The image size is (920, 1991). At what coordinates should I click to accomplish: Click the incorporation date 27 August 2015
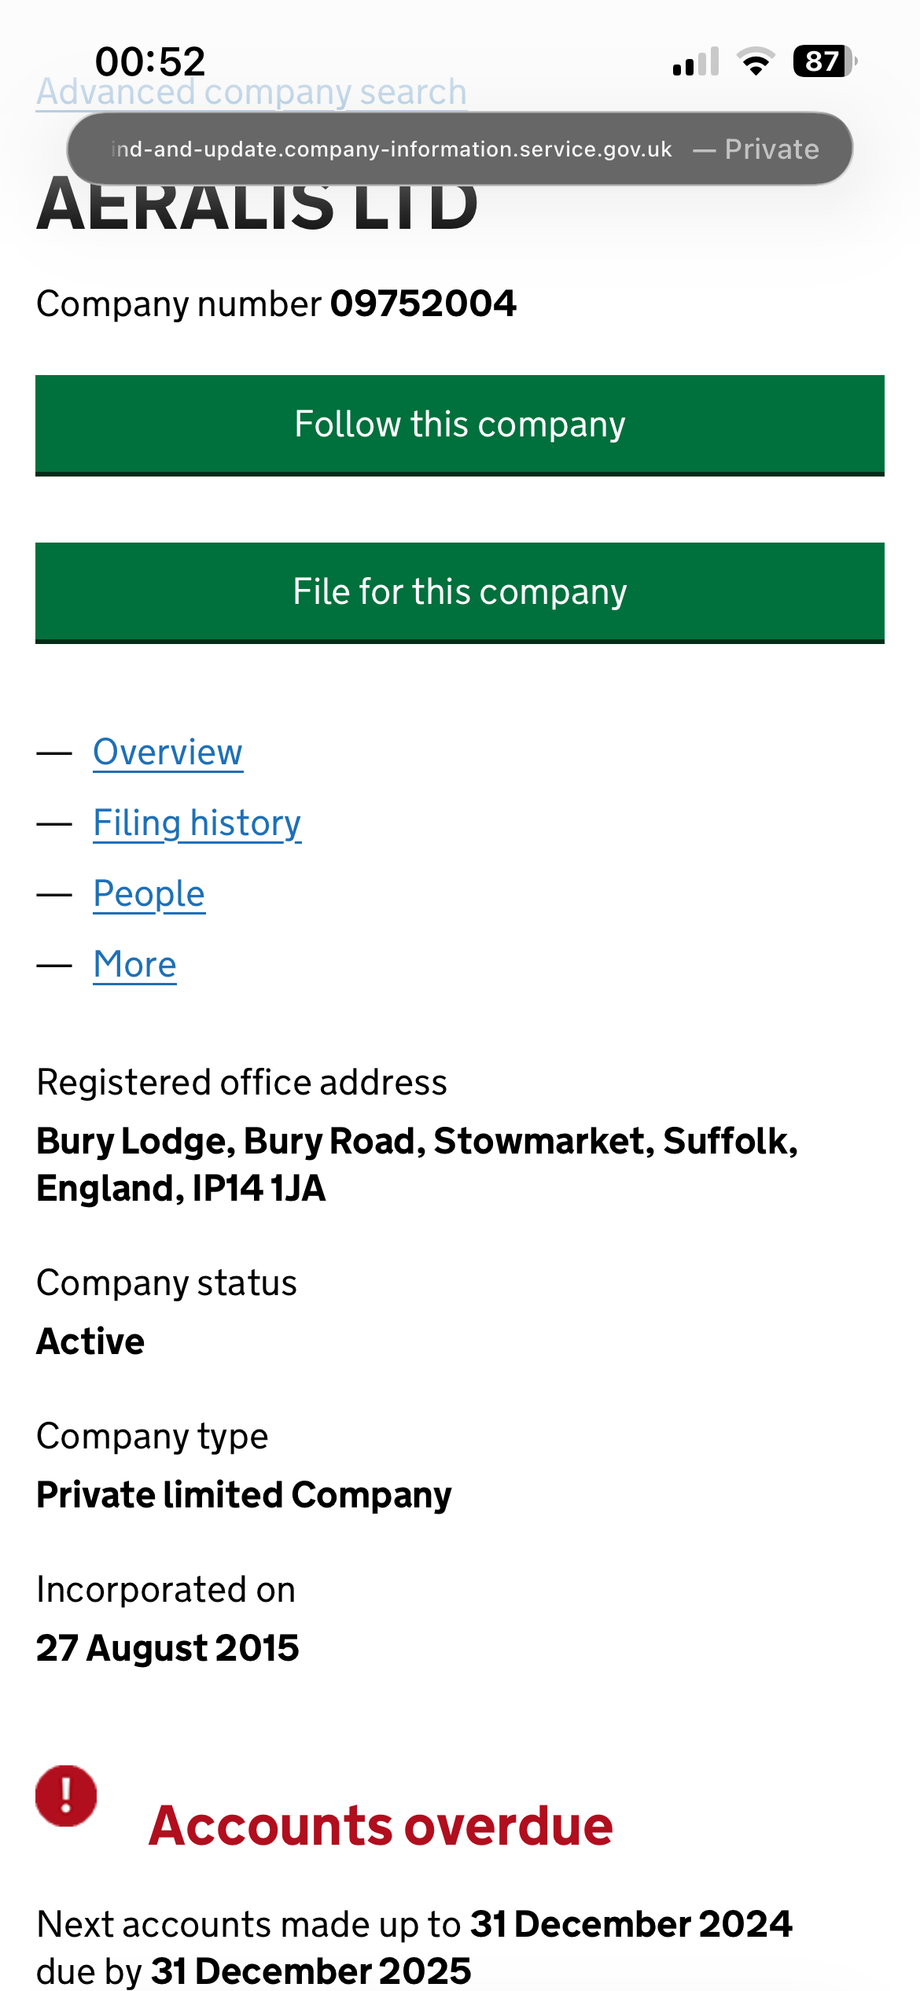click(168, 1648)
